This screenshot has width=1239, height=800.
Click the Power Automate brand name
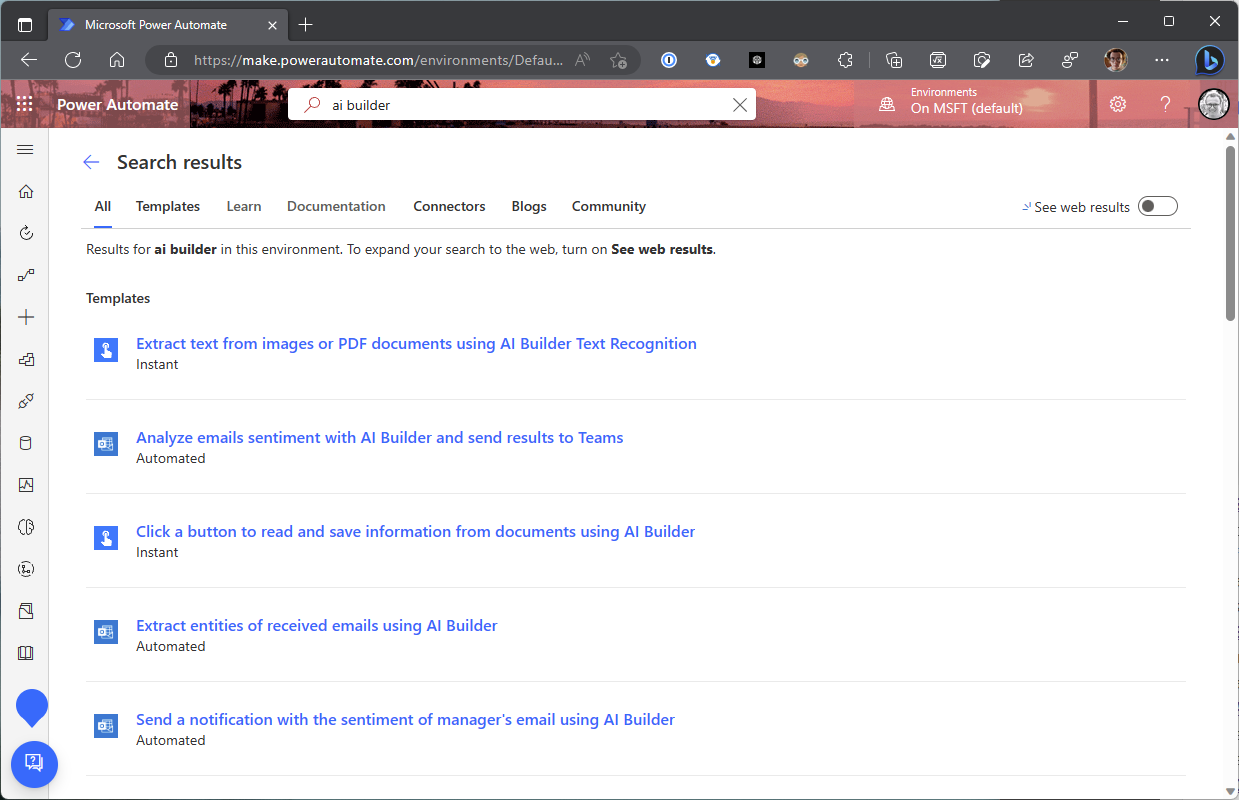point(118,104)
